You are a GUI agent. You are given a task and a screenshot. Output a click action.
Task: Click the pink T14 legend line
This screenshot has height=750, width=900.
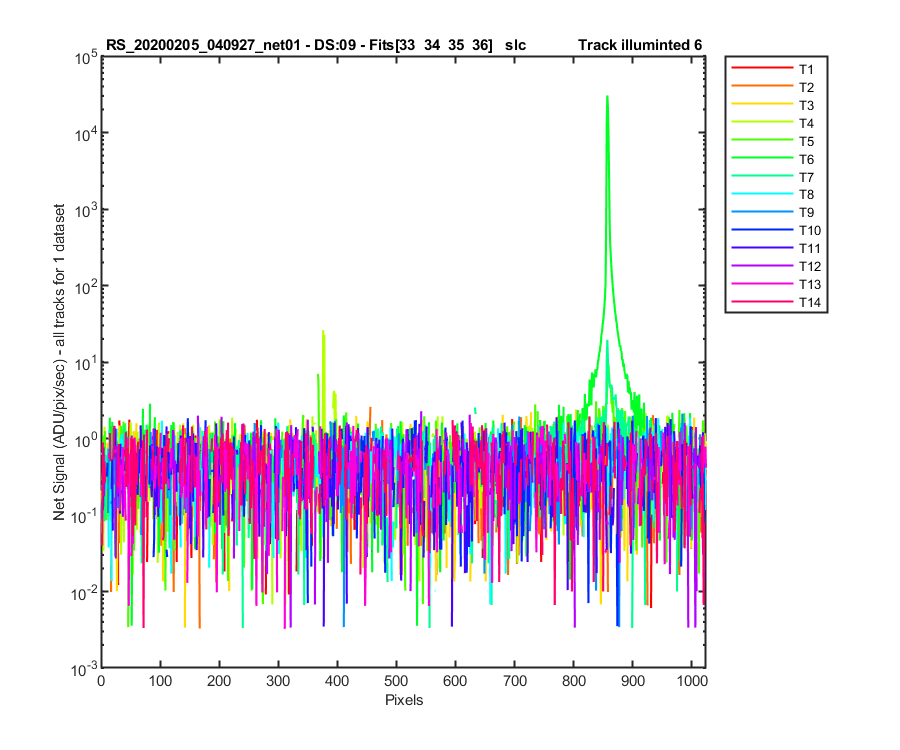[762, 301]
